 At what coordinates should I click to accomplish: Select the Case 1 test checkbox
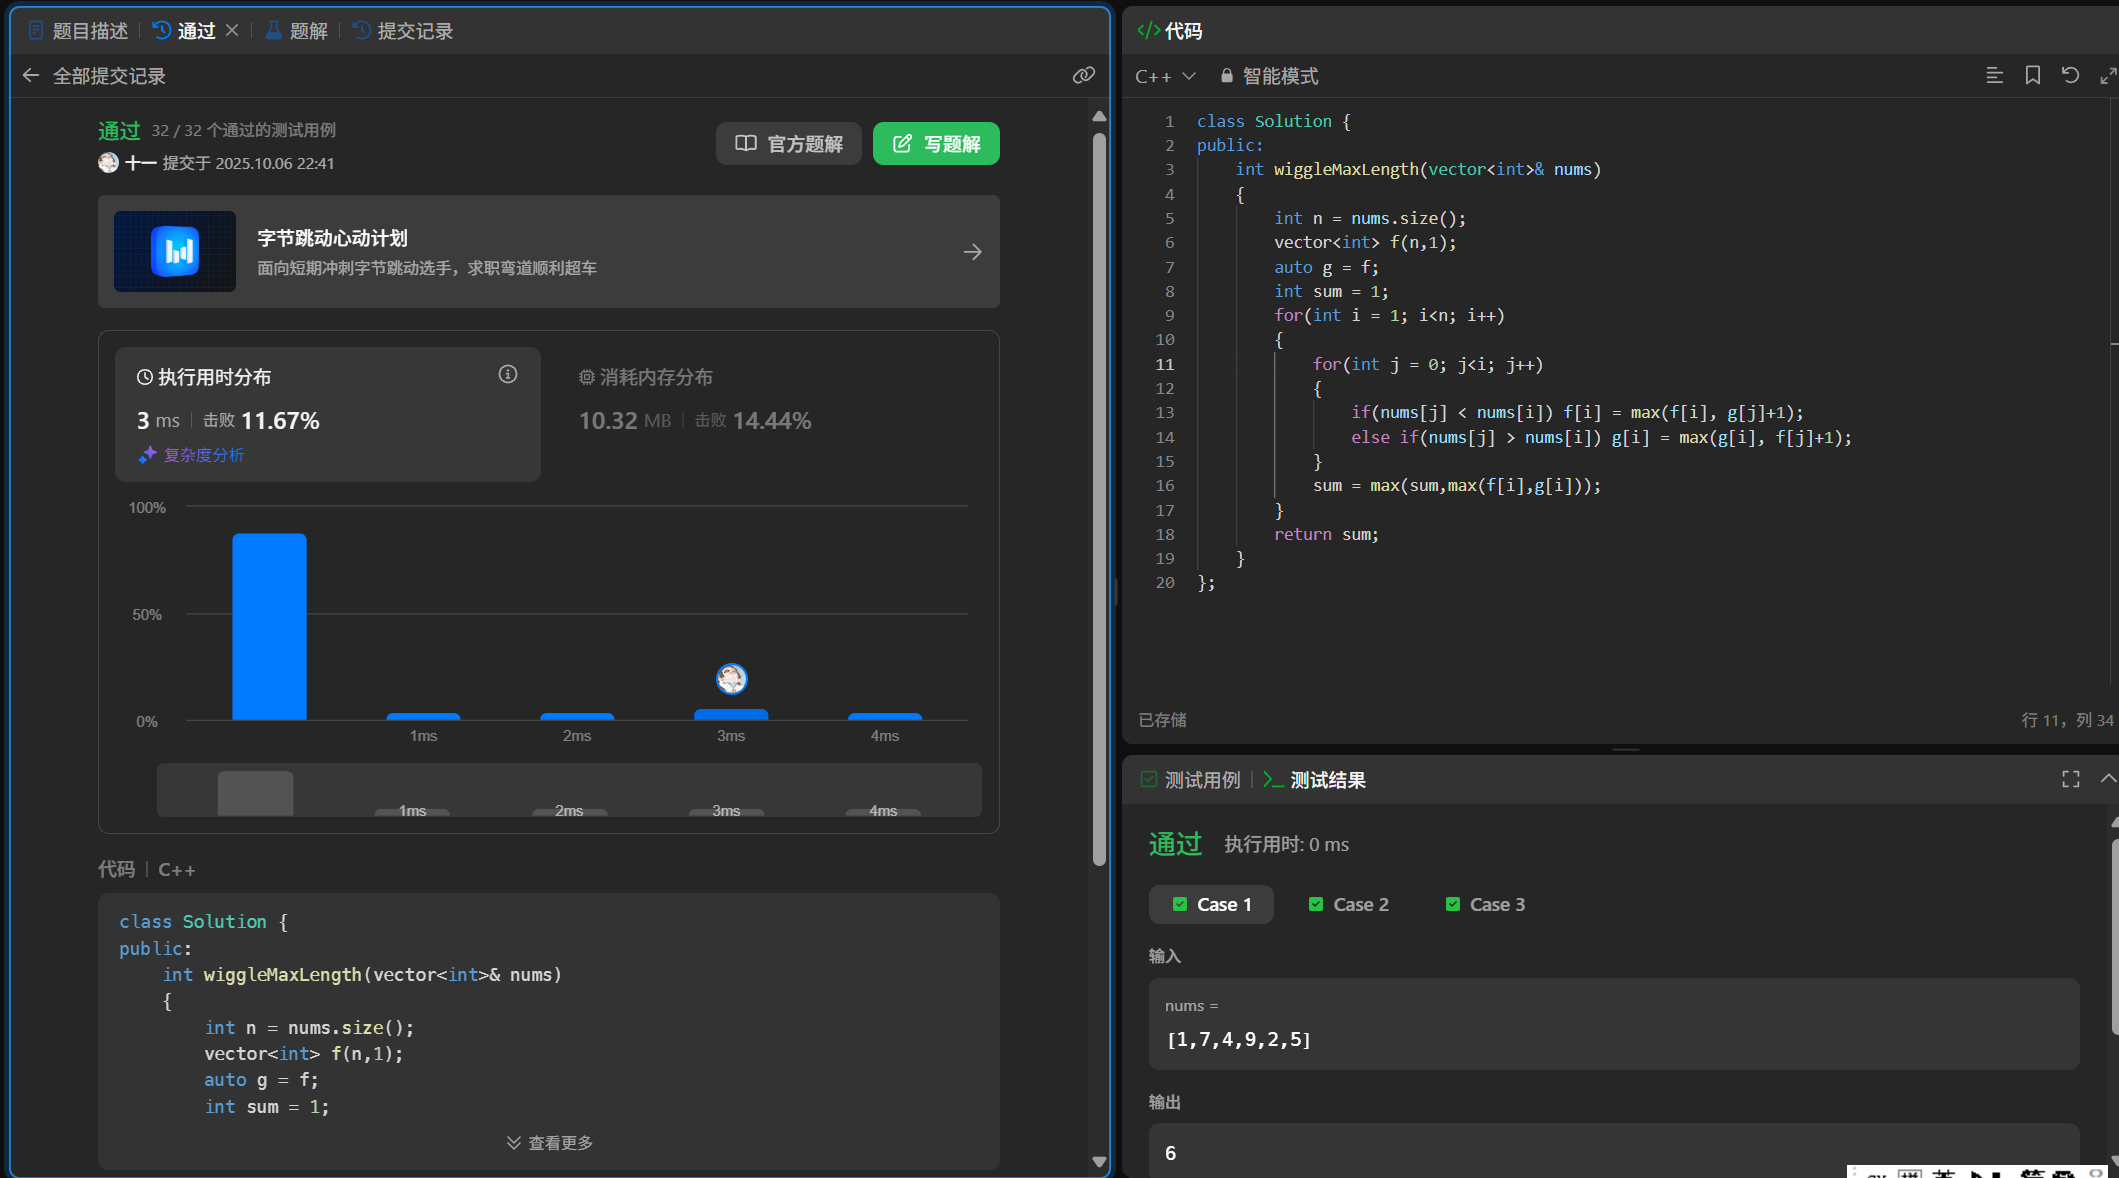point(1180,904)
